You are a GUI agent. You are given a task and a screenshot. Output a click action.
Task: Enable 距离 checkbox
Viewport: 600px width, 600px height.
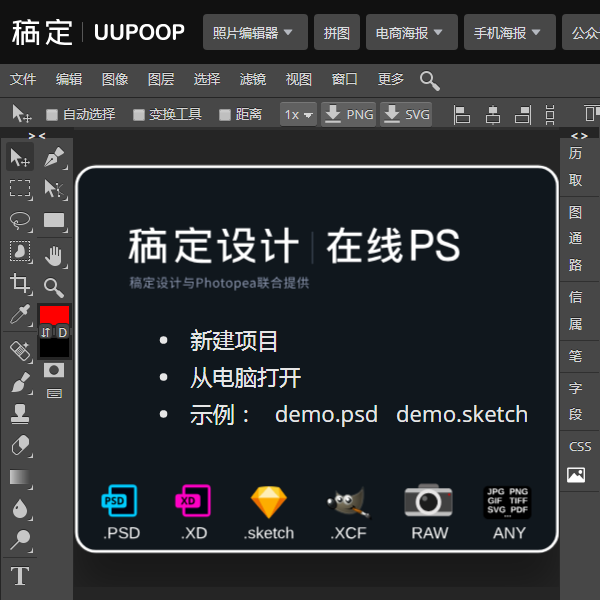(x=225, y=114)
